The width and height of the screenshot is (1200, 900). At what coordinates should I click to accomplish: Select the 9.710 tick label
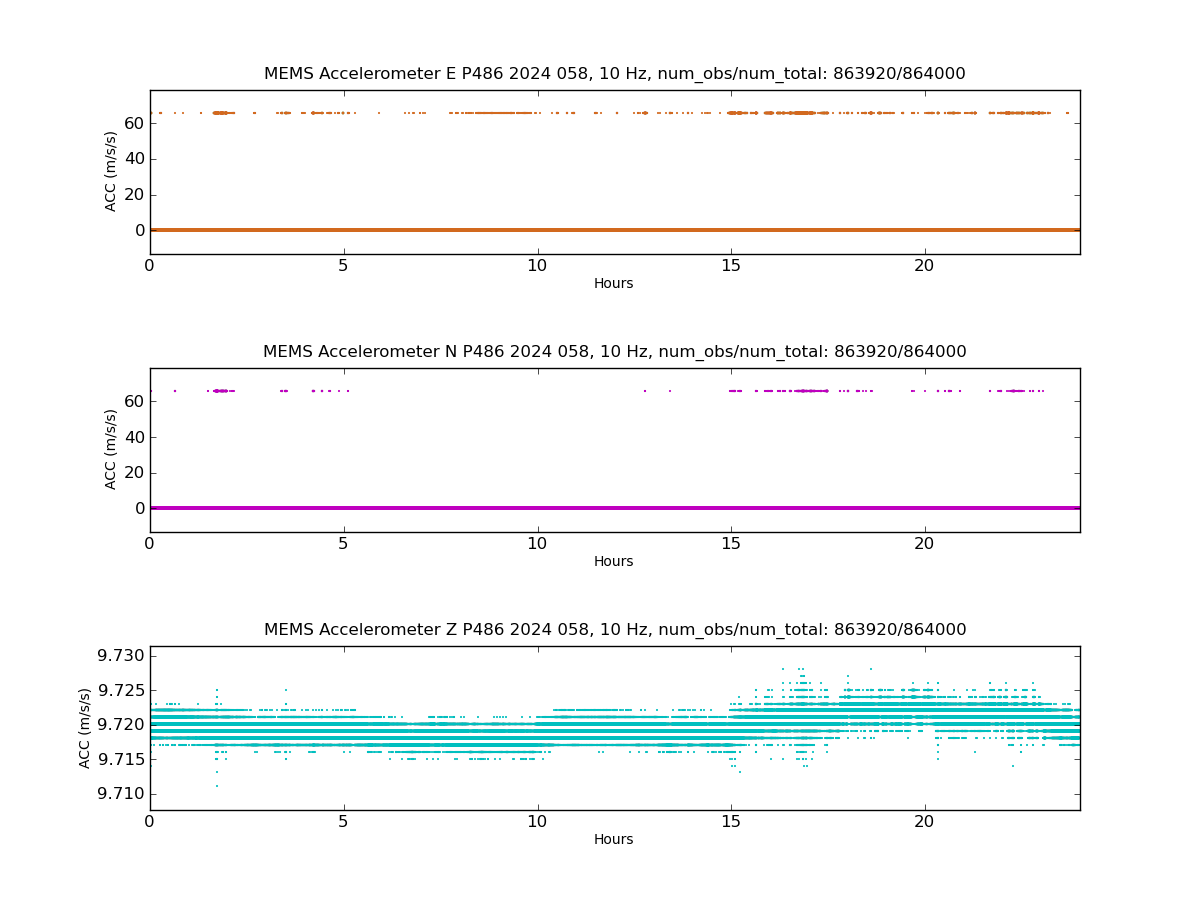pos(120,794)
